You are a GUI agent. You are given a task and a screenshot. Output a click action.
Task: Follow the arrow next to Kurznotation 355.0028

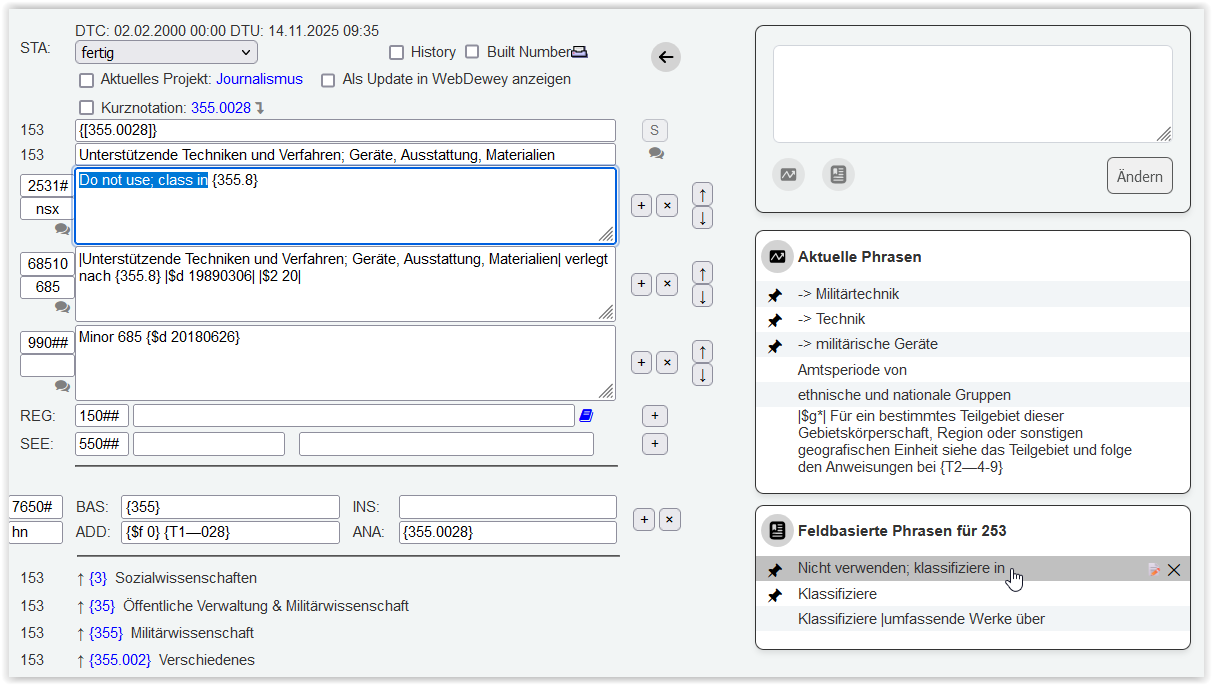tap(260, 108)
